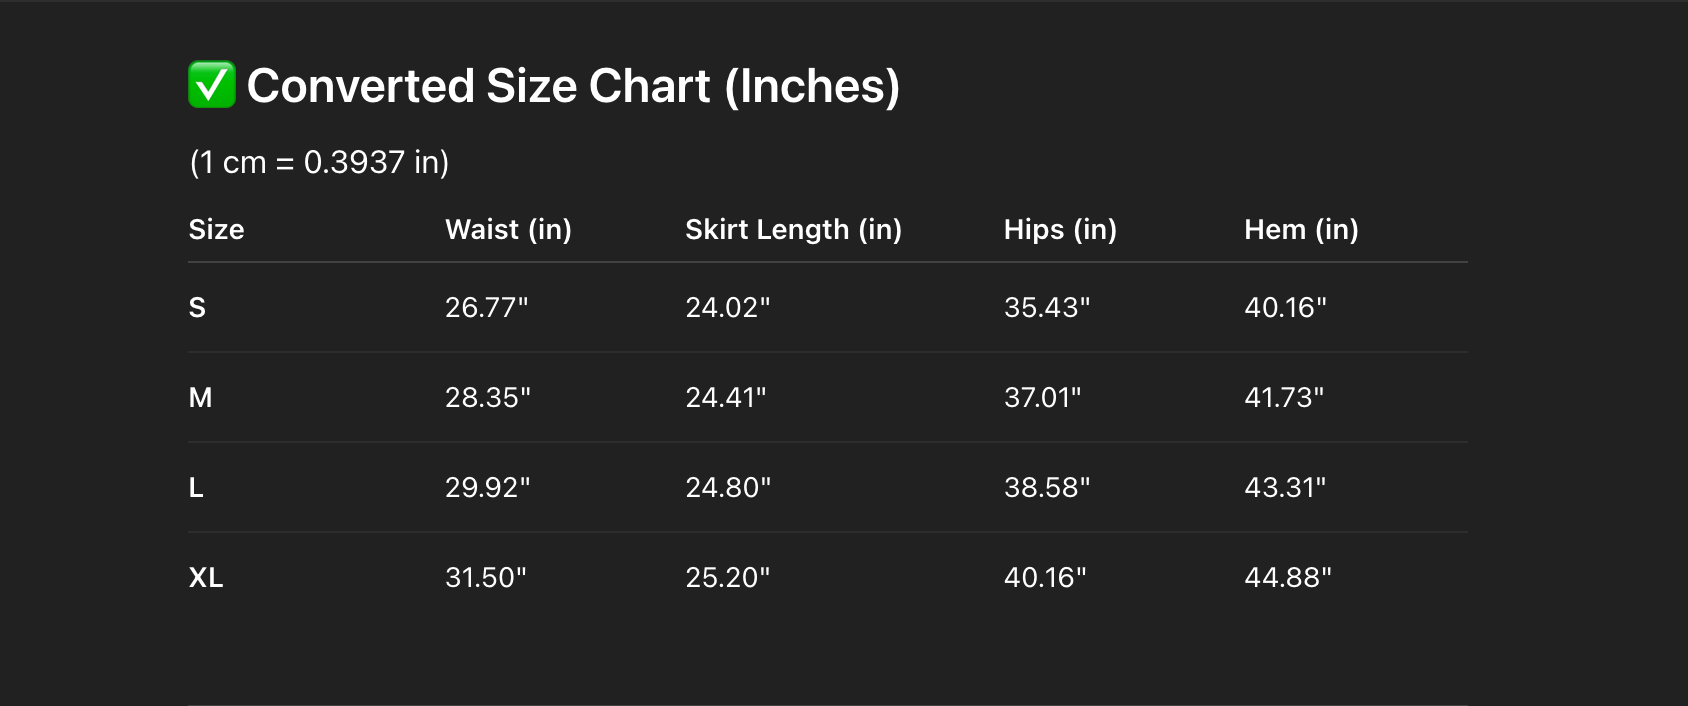
Task: Click the 26.77" waist value for size S
Action: [486, 307]
